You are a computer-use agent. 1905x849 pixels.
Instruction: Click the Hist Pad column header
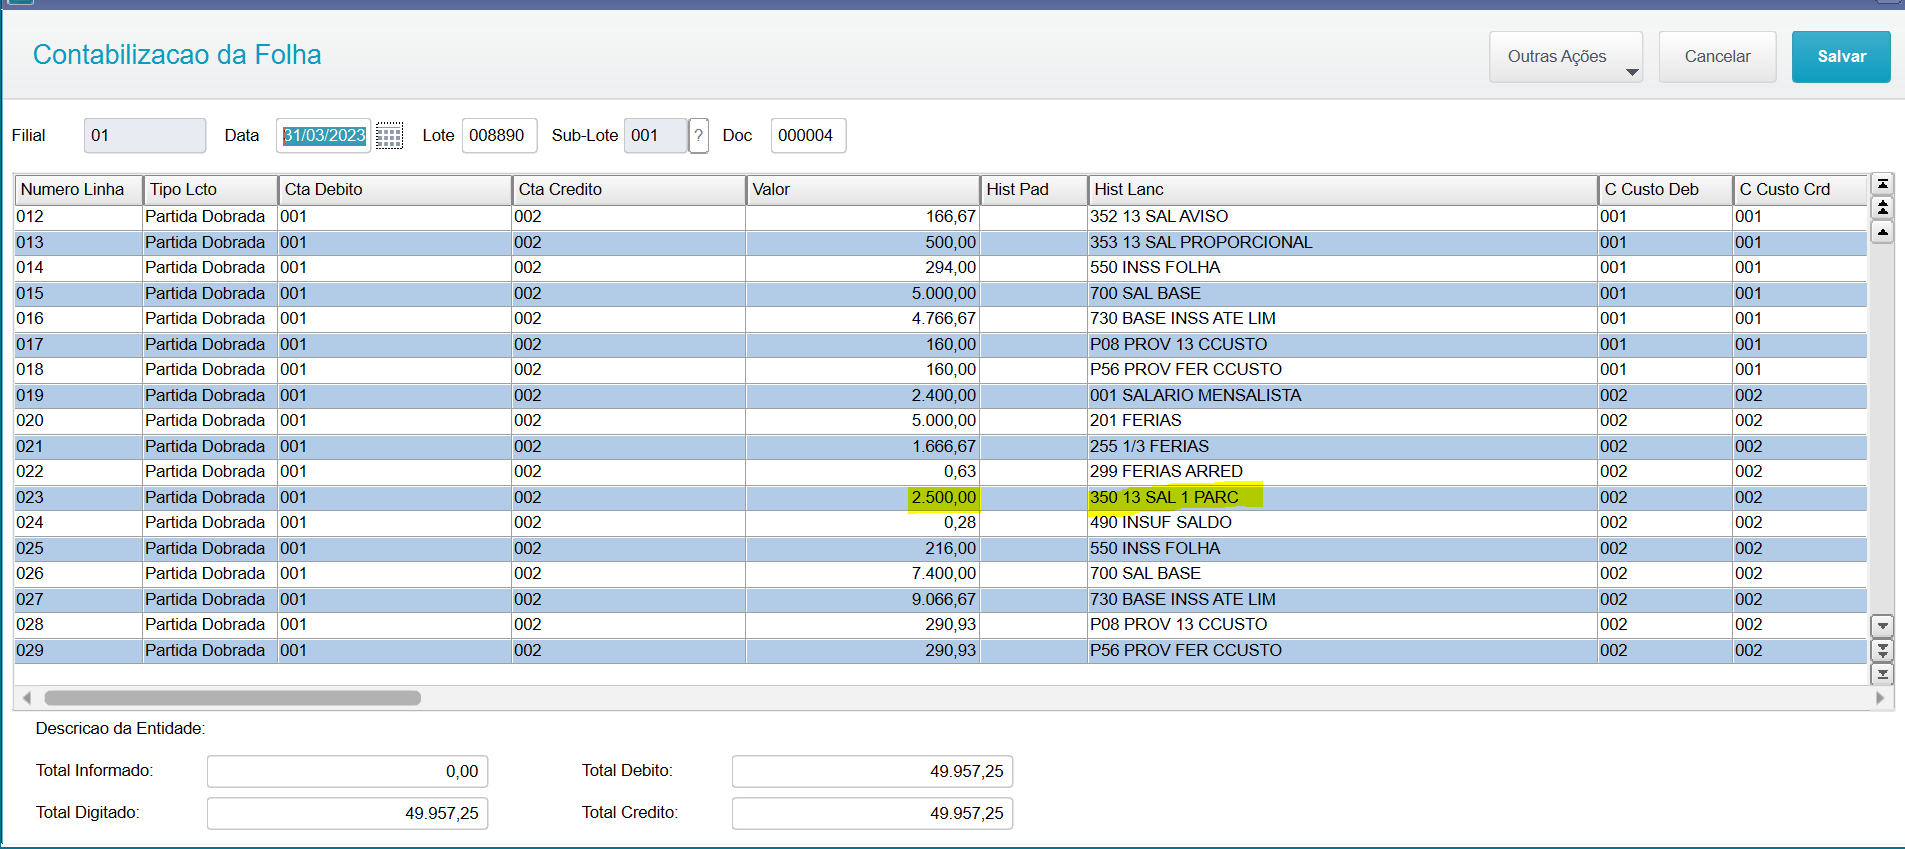(1034, 190)
